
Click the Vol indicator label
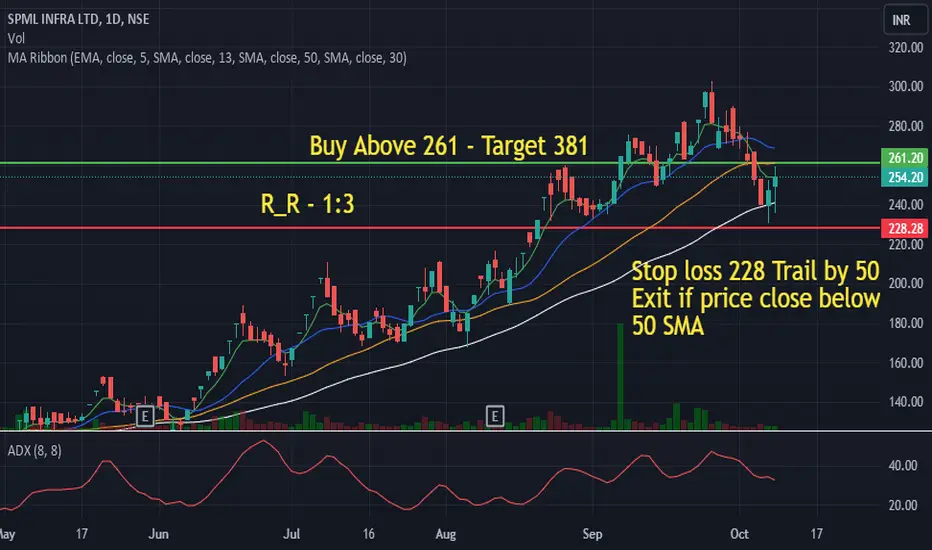pyautogui.click(x=16, y=39)
